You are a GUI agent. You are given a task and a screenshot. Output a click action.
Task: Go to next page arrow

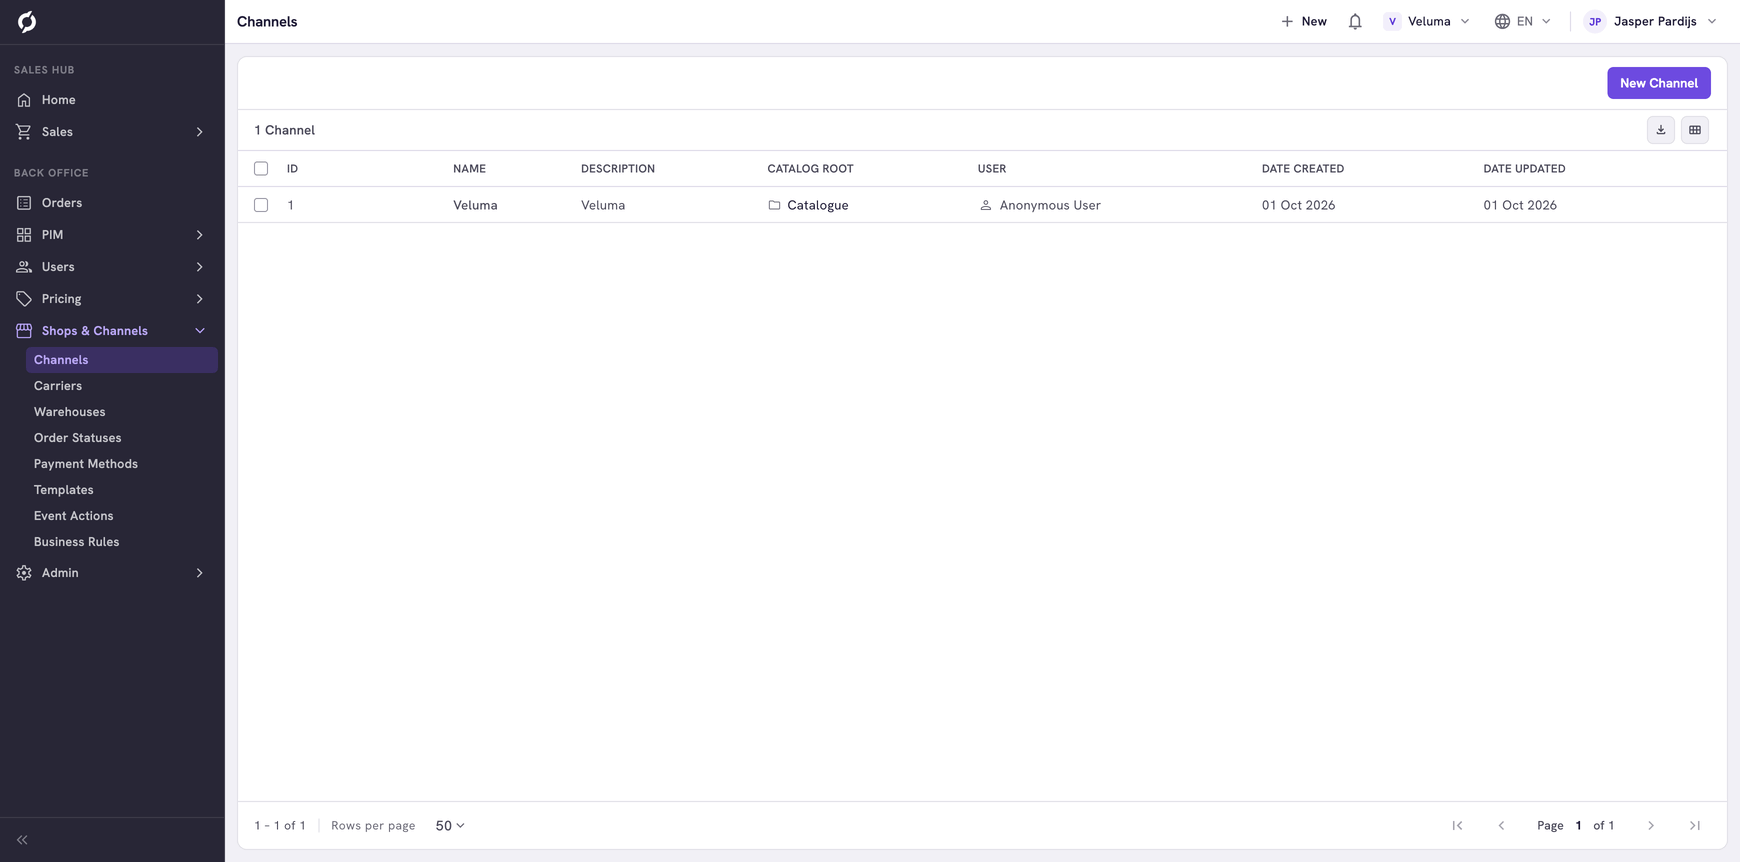coord(1651,826)
